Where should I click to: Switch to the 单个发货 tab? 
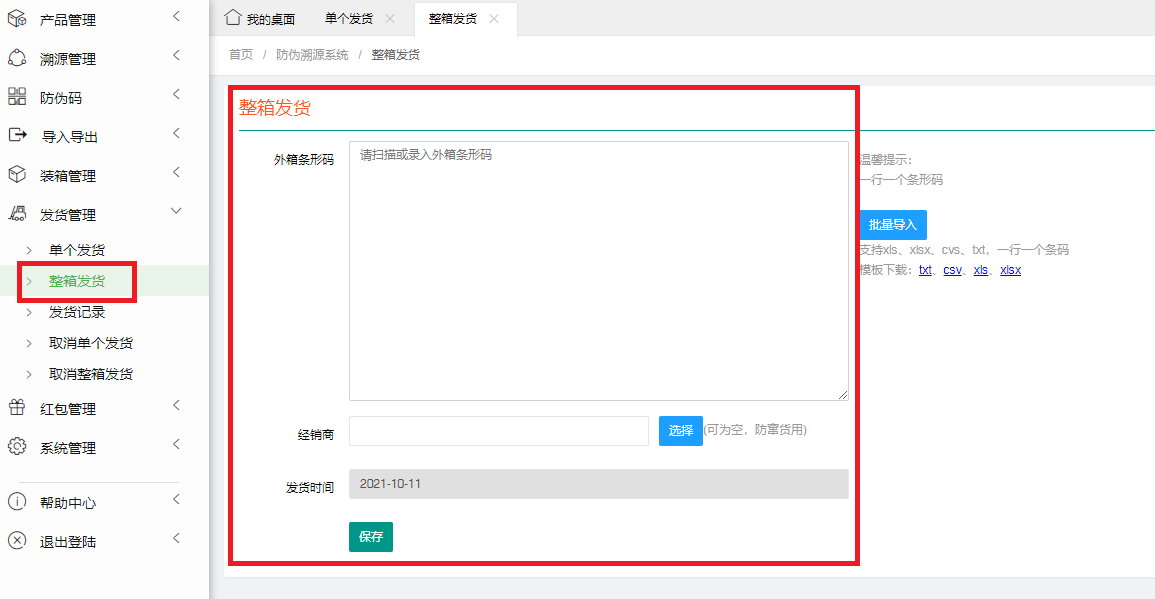click(x=349, y=19)
